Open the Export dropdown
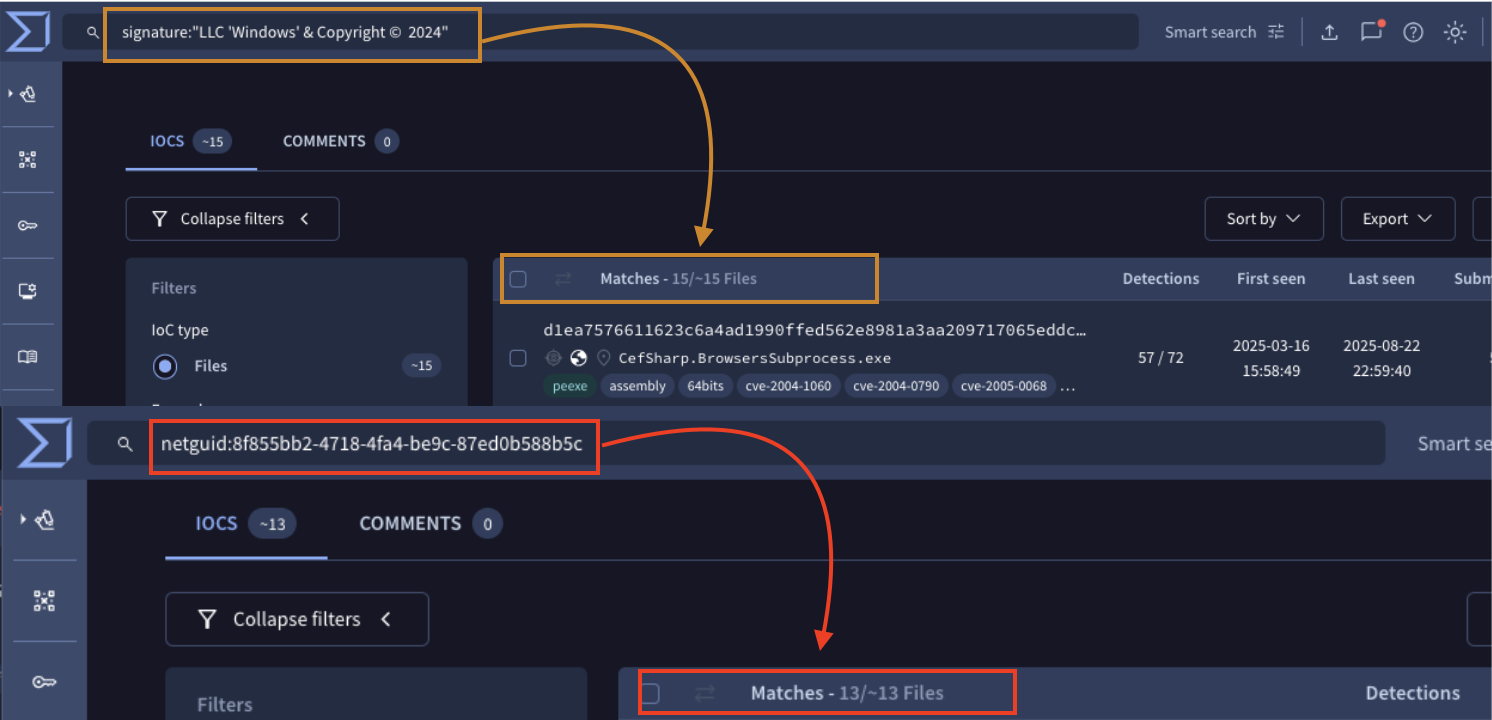 pyautogui.click(x=1398, y=219)
